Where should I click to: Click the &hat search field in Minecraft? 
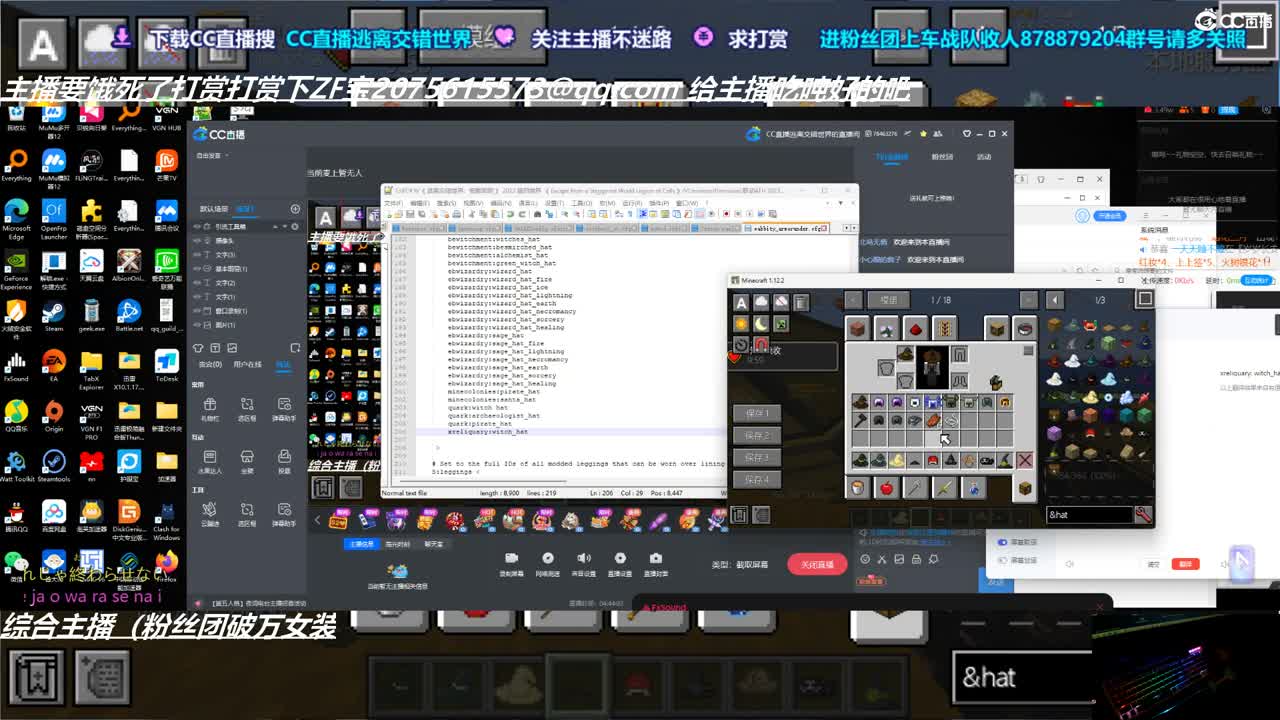coord(1089,515)
